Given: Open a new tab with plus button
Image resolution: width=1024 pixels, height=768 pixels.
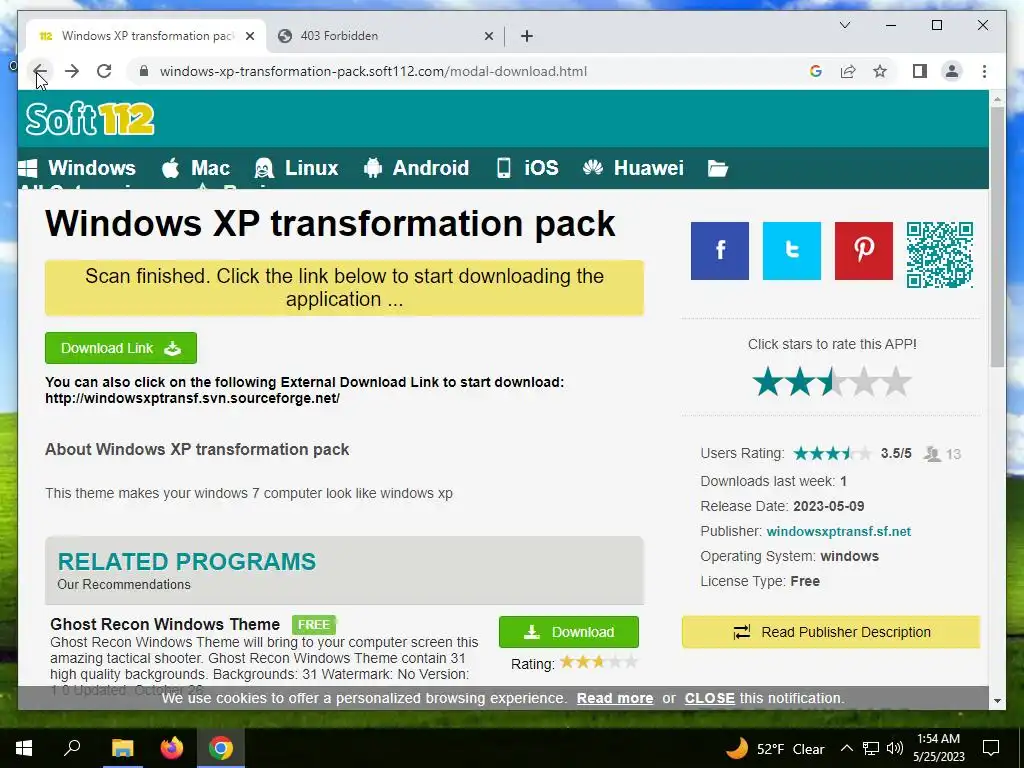Looking at the screenshot, I should click(527, 36).
